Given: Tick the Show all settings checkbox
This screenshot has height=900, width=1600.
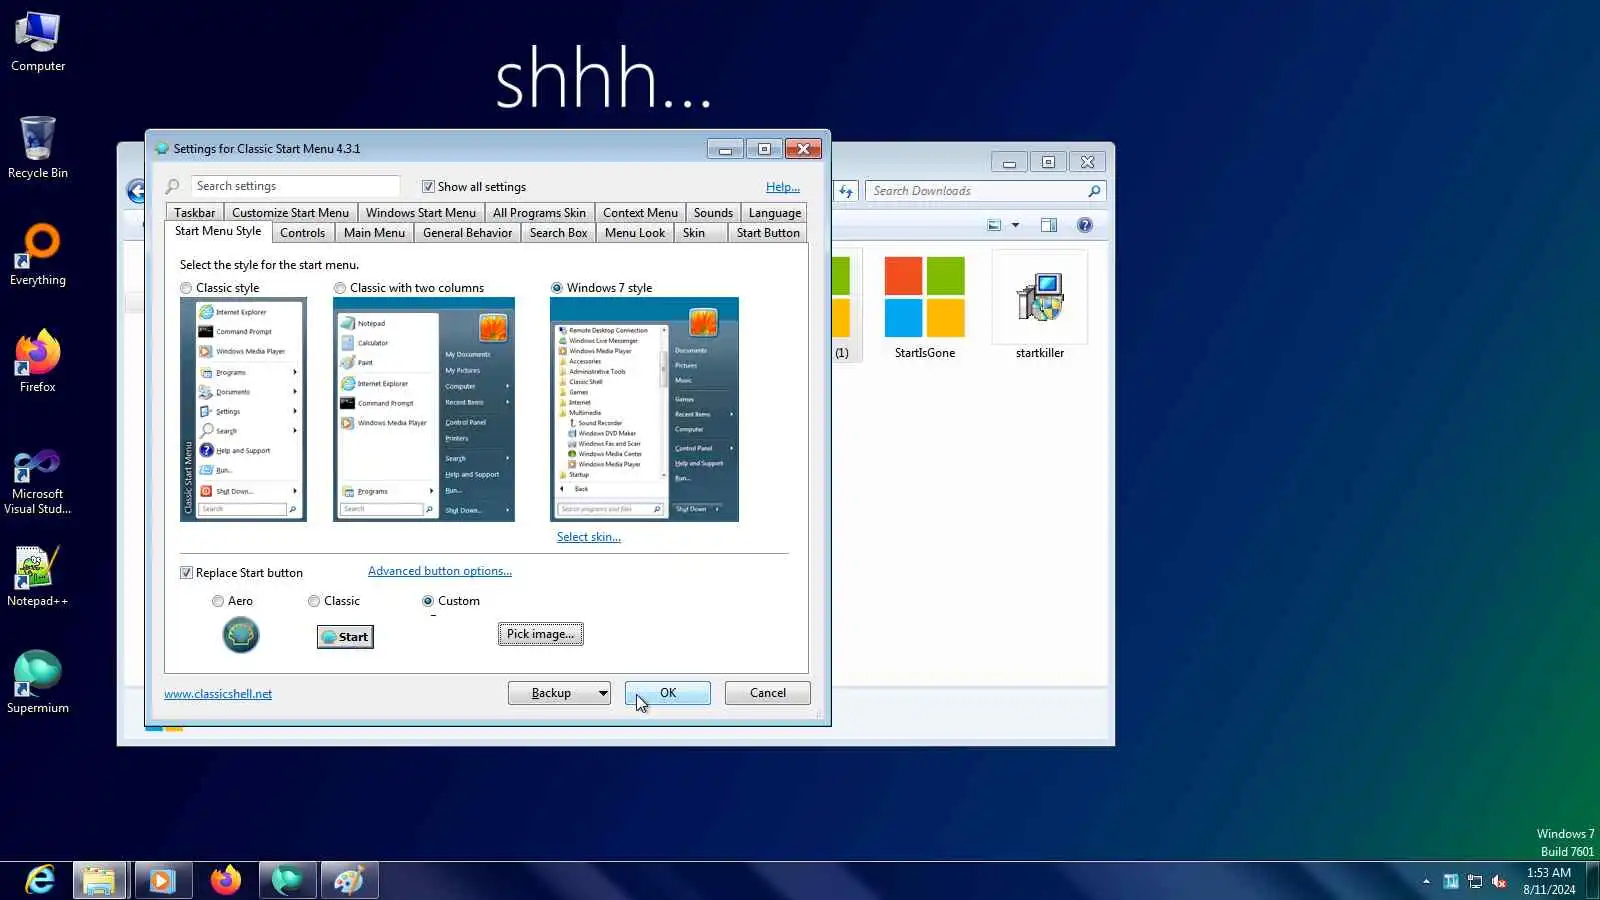Looking at the screenshot, I should [428, 187].
